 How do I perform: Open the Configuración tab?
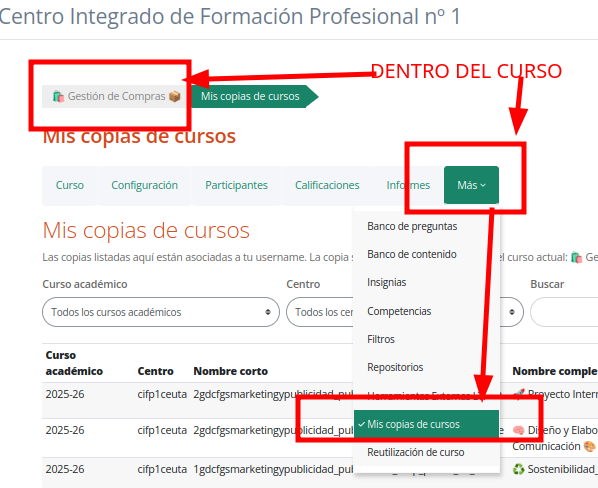[x=145, y=185]
